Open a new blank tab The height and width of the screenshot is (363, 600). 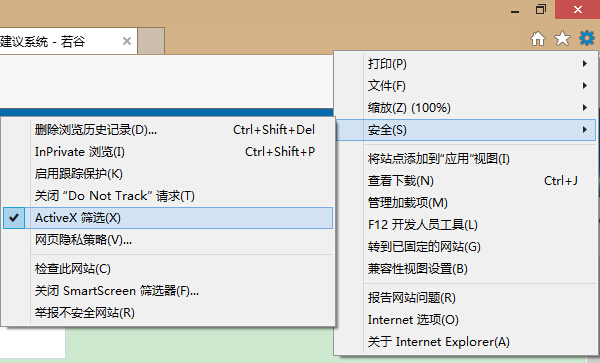tap(151, 41)
